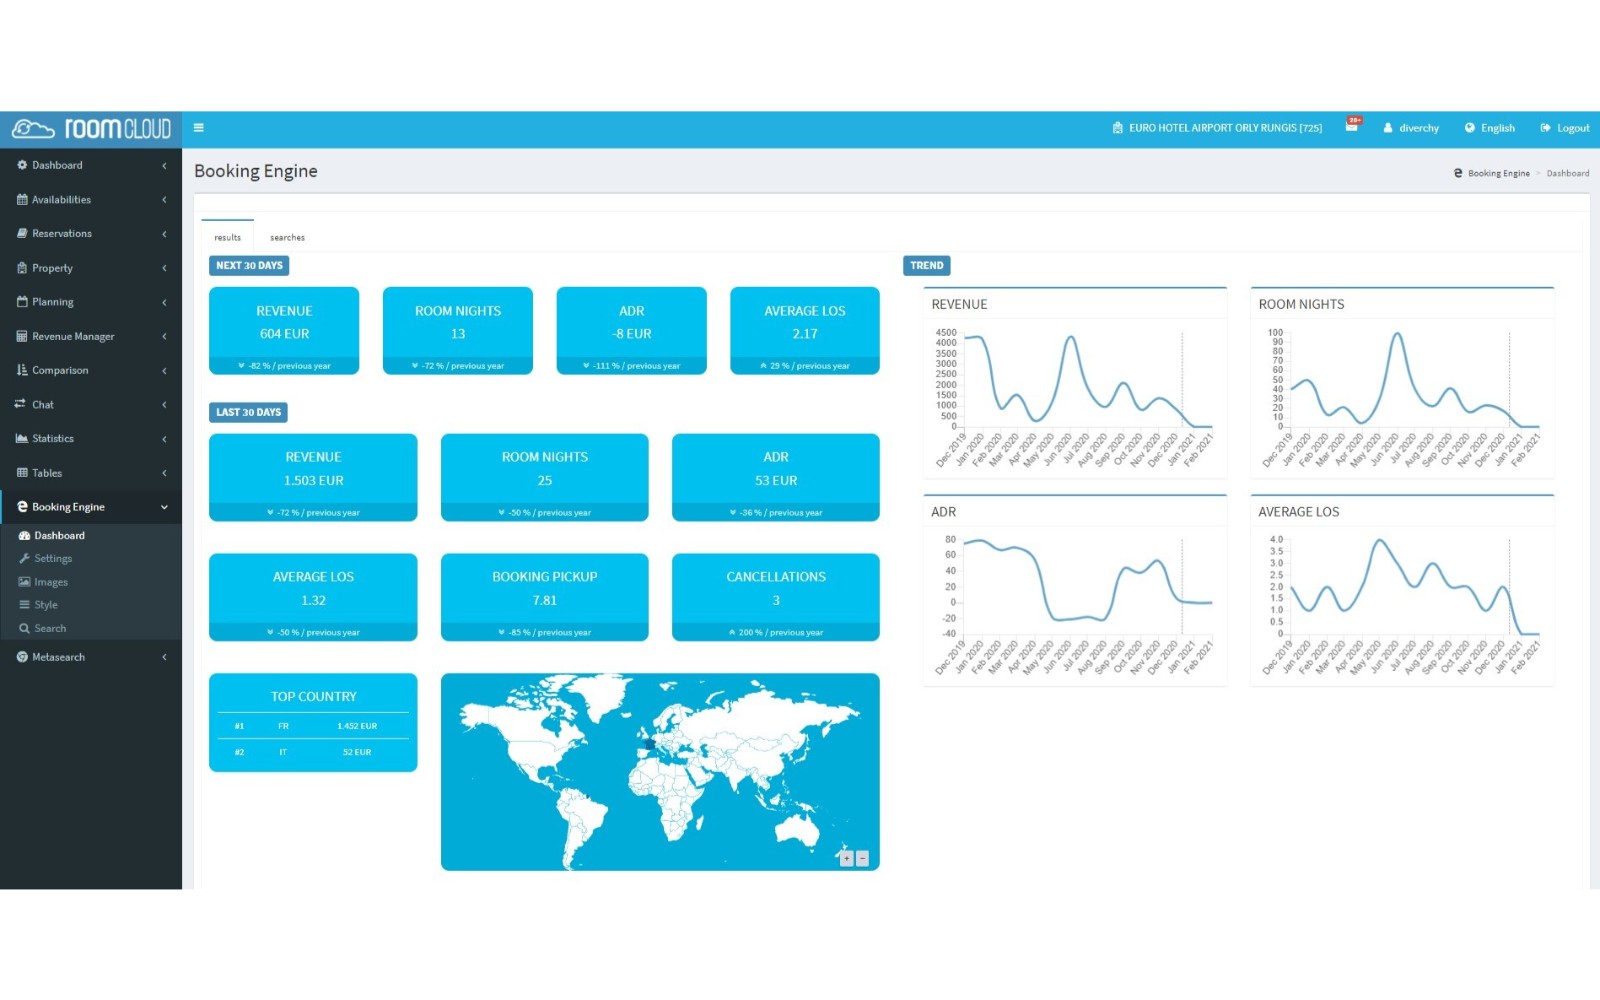
Task: Click the world map visualization
Action: tap(660, 772)
